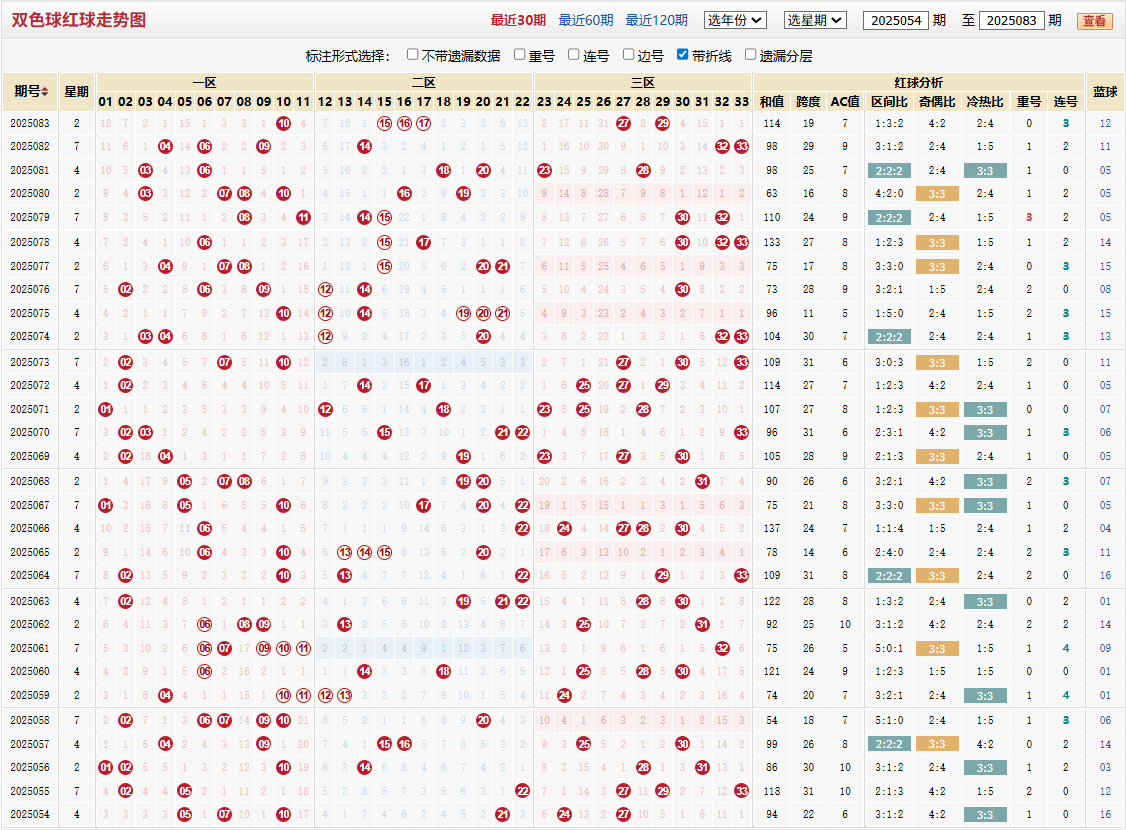Click red ball 02 in row 2025076
The image size is (1126, 830).
(126, 289)
